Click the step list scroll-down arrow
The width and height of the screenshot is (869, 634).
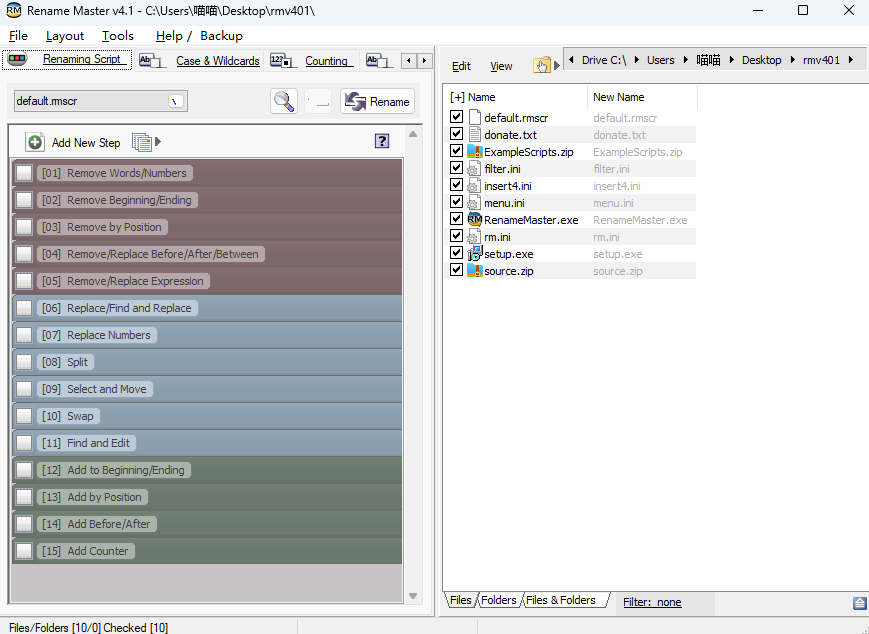(x=413, y=596)
